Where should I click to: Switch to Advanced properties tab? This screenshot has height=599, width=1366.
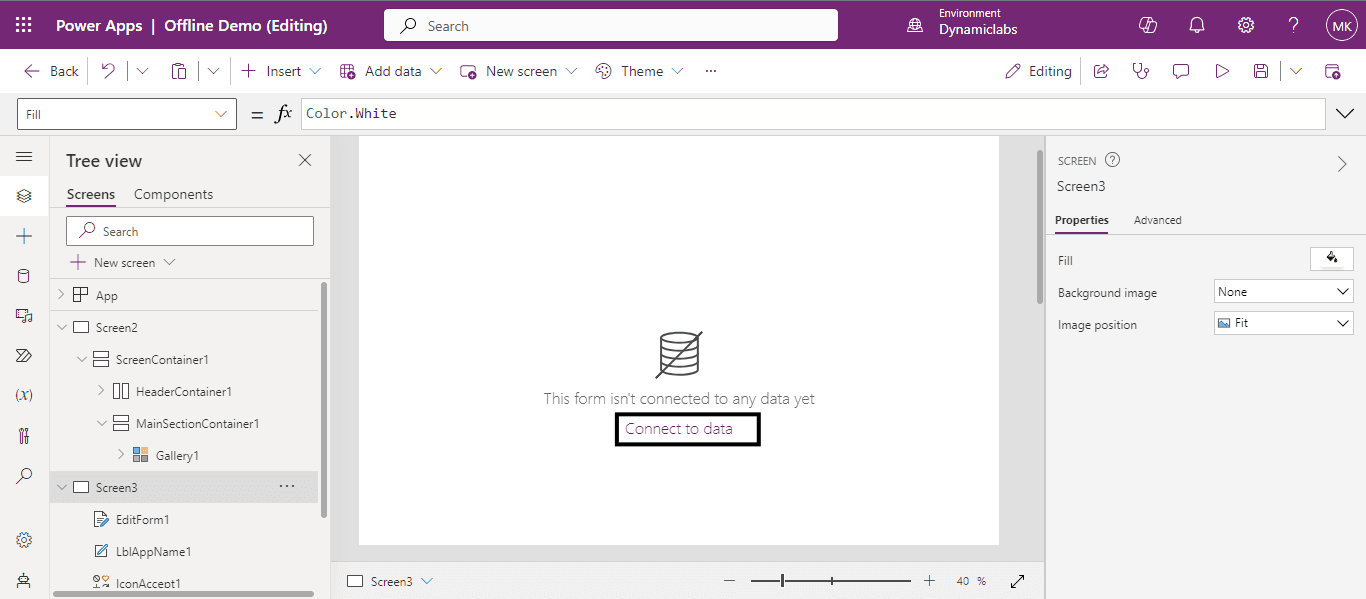(x=1157, y=220)
